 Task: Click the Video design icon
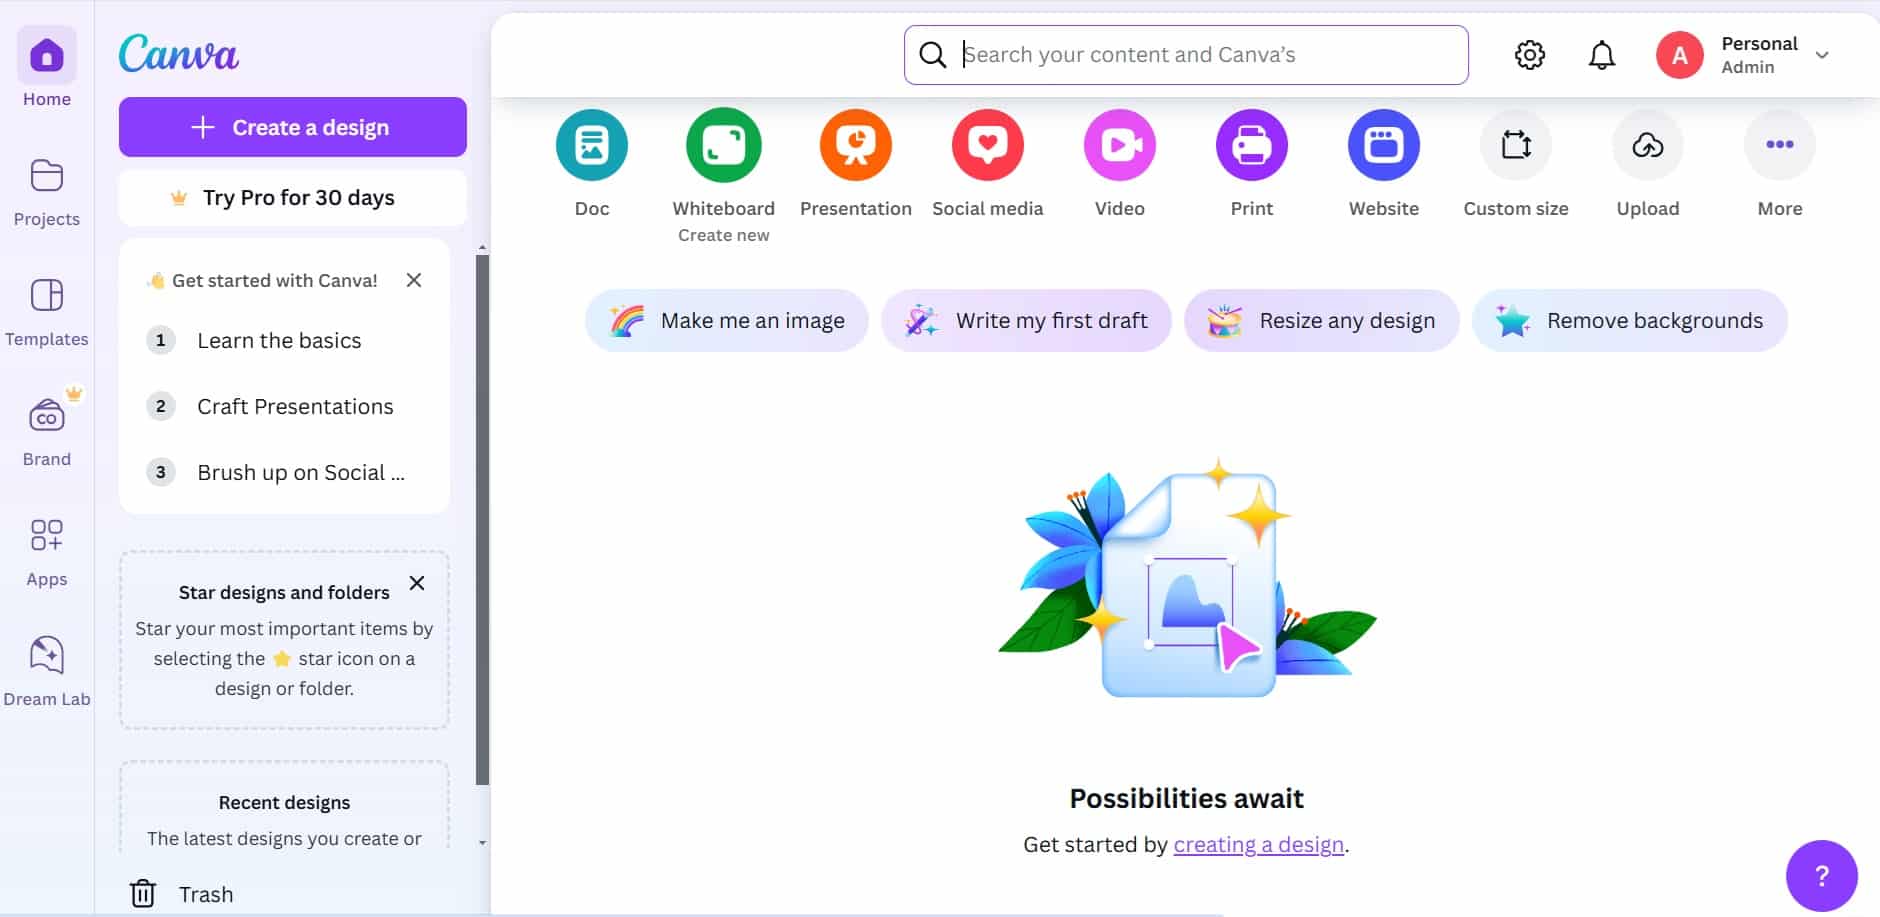(x=1119, y=146)
